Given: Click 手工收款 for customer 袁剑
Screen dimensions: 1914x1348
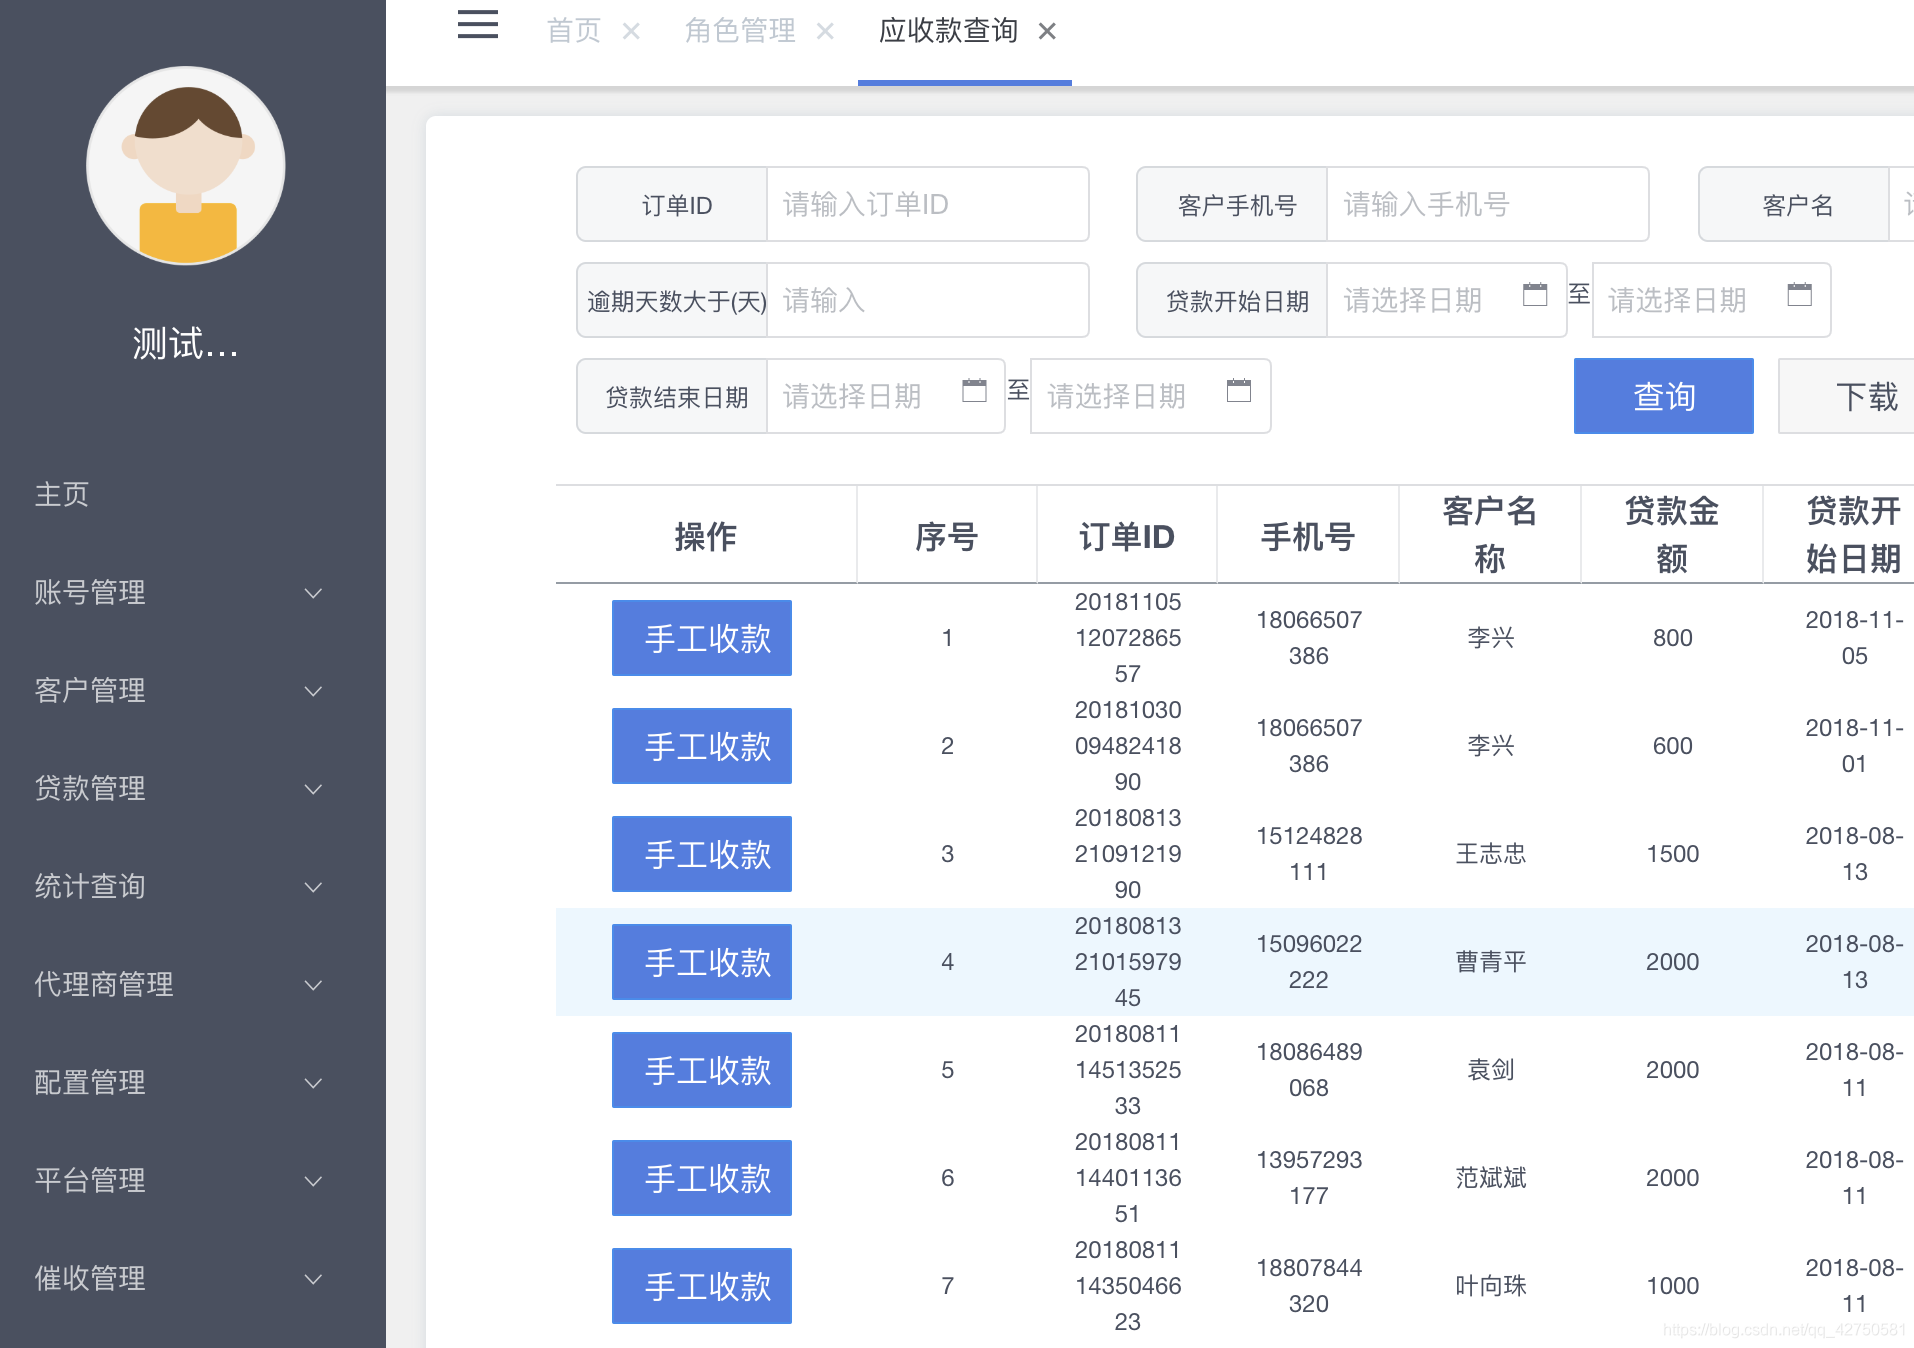Looking at the screenshot, I should pyautogui.click(x=702, y=1070).
